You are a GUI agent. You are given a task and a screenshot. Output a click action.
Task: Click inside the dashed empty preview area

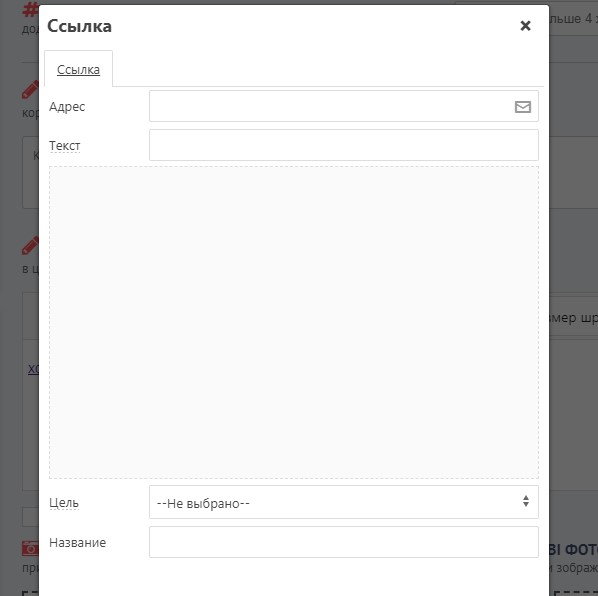294,322
